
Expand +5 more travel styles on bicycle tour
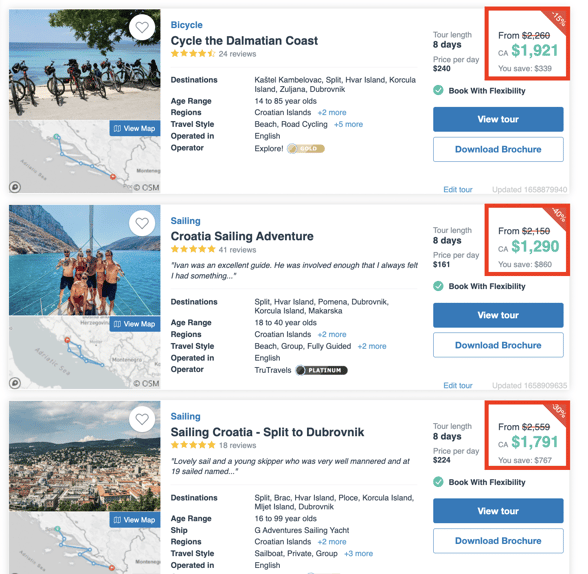pyautogui.click(x=348, y=124)
